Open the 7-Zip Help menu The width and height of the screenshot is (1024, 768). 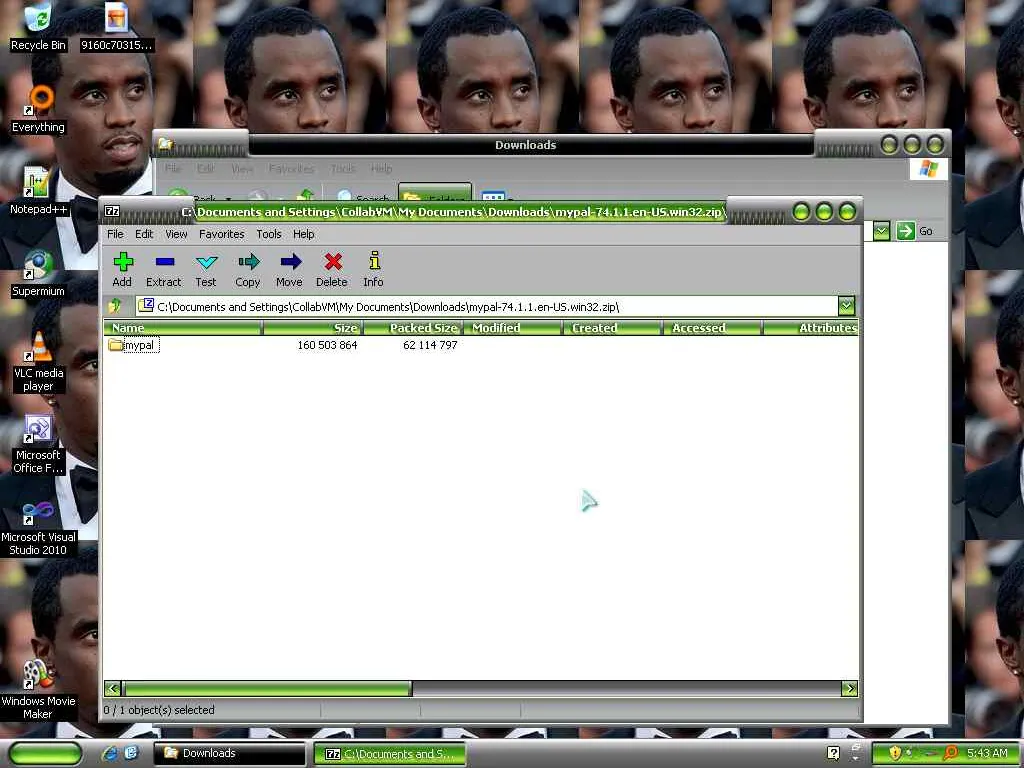[x=303, y=234]
